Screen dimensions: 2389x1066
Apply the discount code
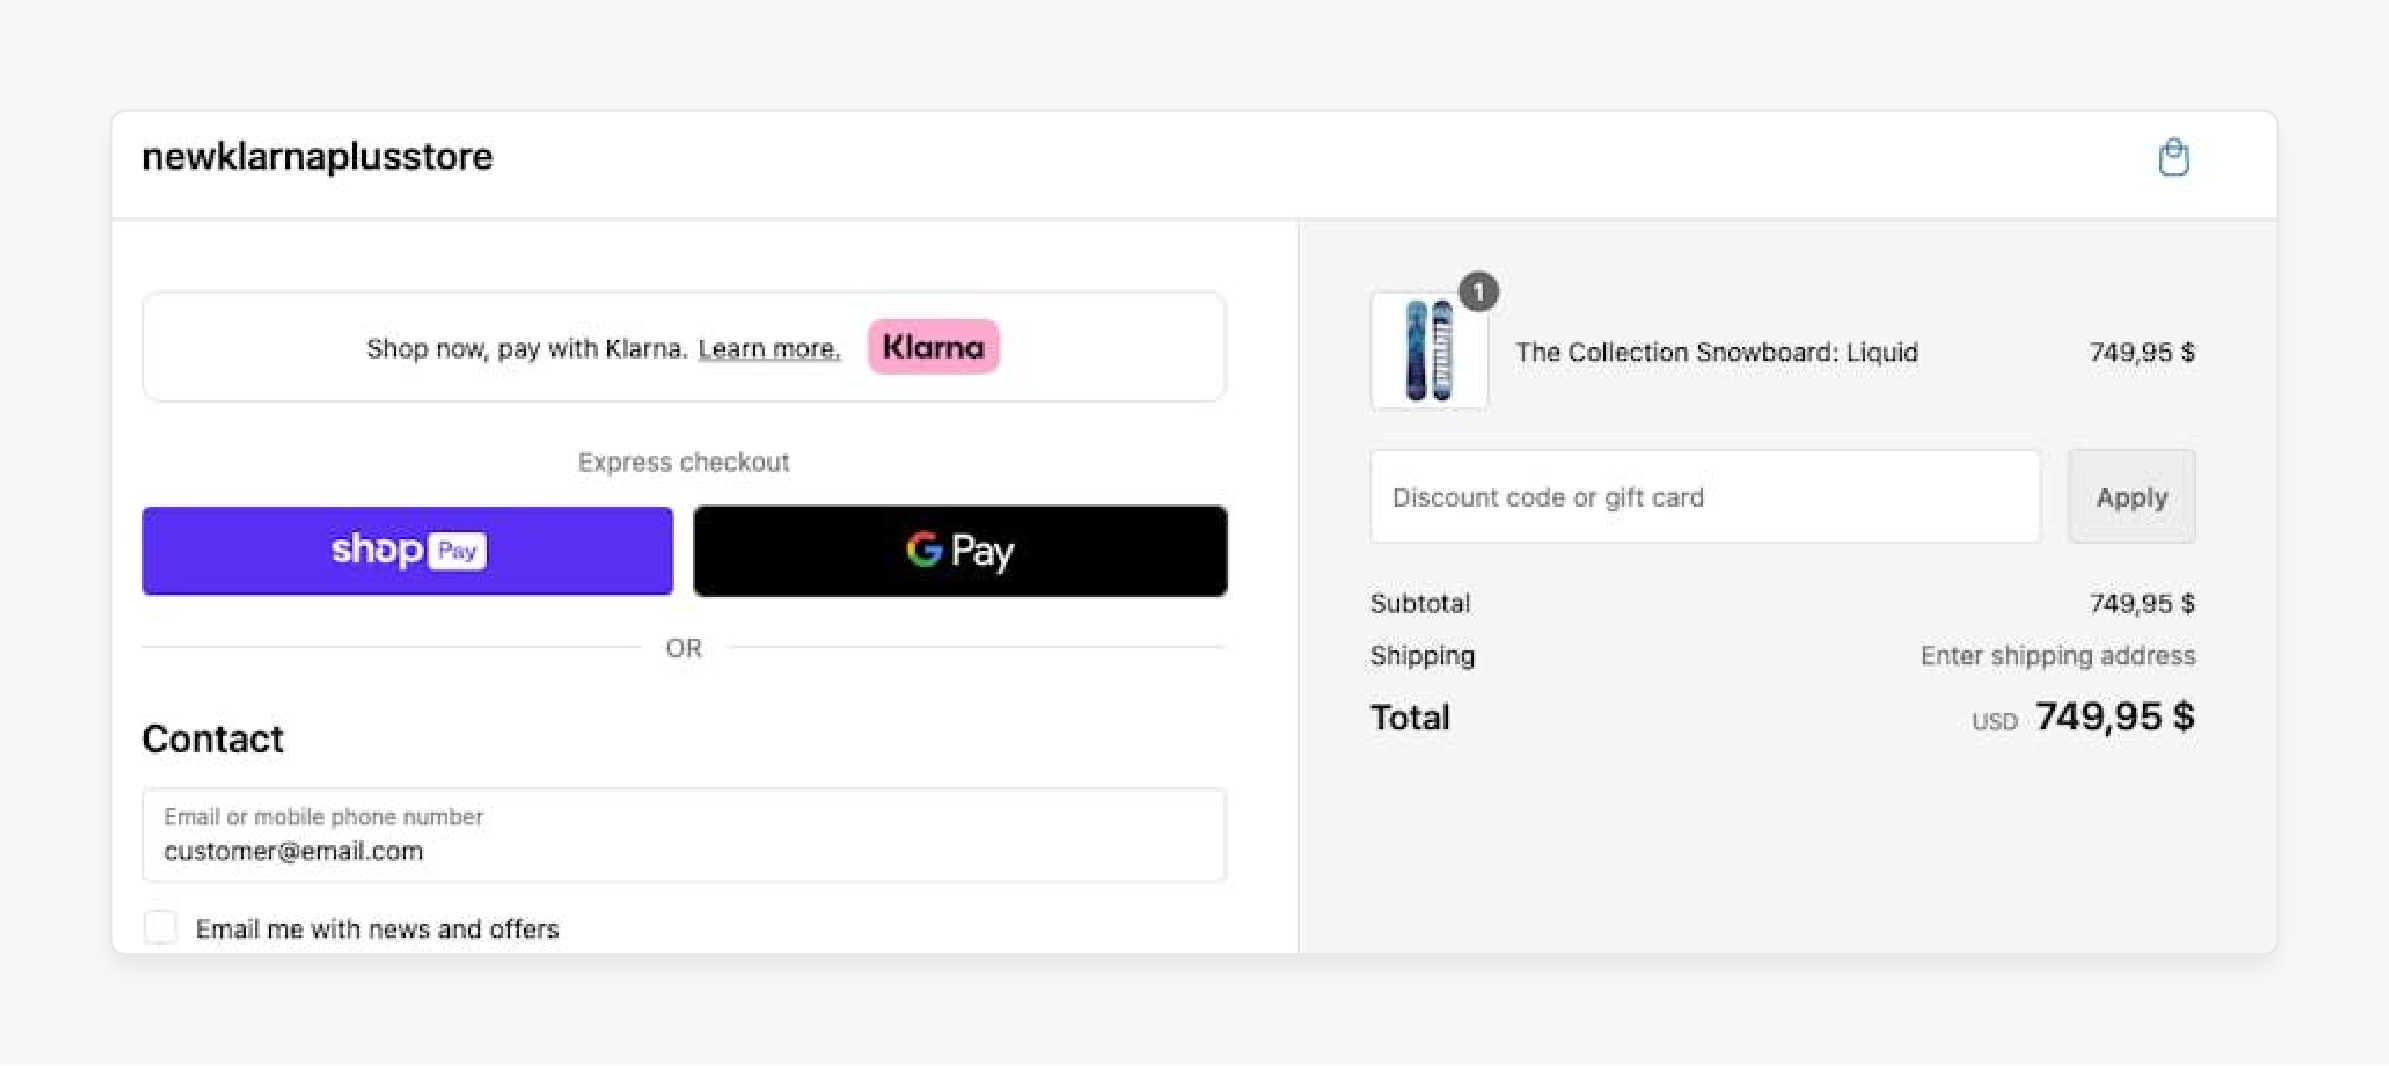[2132, 497]
